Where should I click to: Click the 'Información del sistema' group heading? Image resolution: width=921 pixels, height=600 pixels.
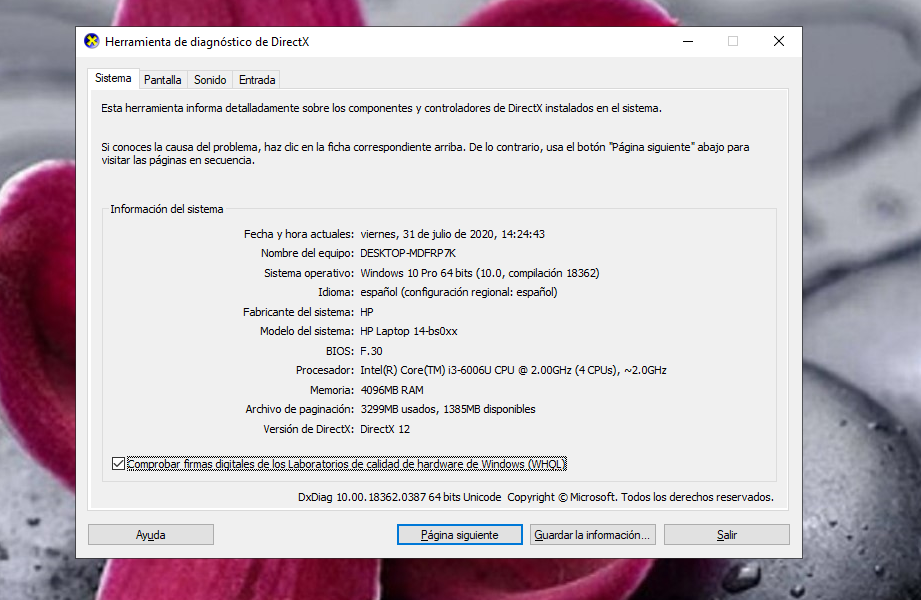pyautogui.click(x=167, y=209)
